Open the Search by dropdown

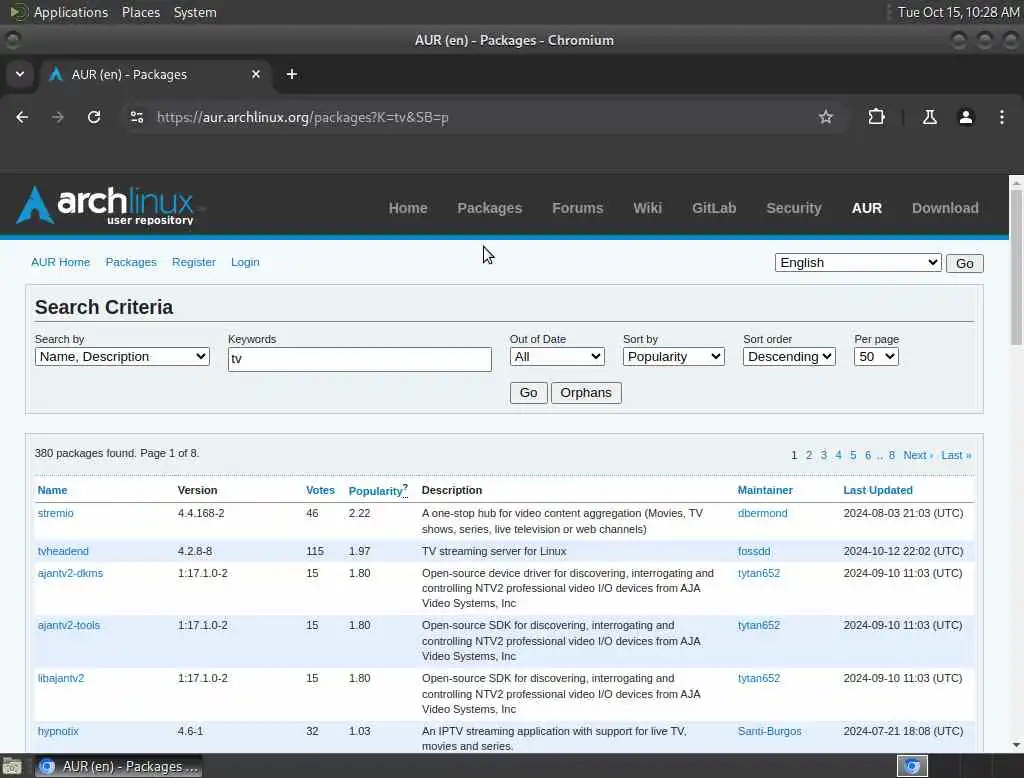tap(122, 357)
